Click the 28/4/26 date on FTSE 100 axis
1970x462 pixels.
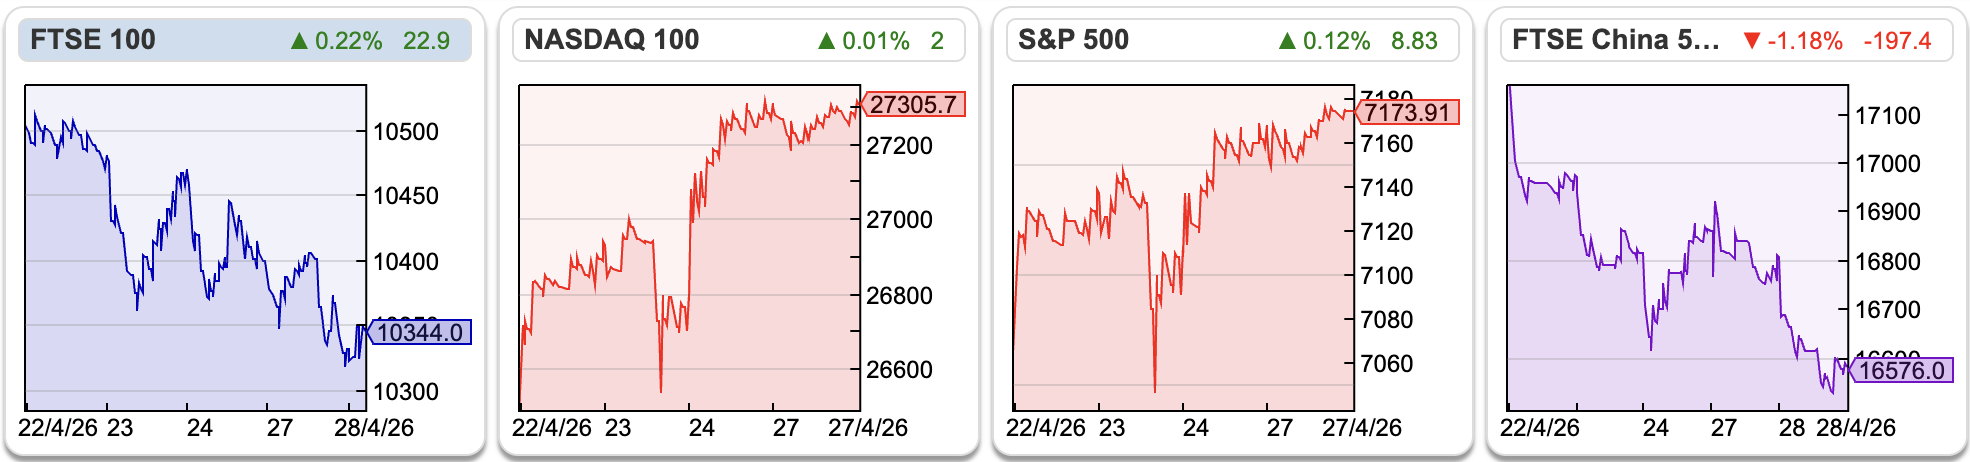click(373, 428)
